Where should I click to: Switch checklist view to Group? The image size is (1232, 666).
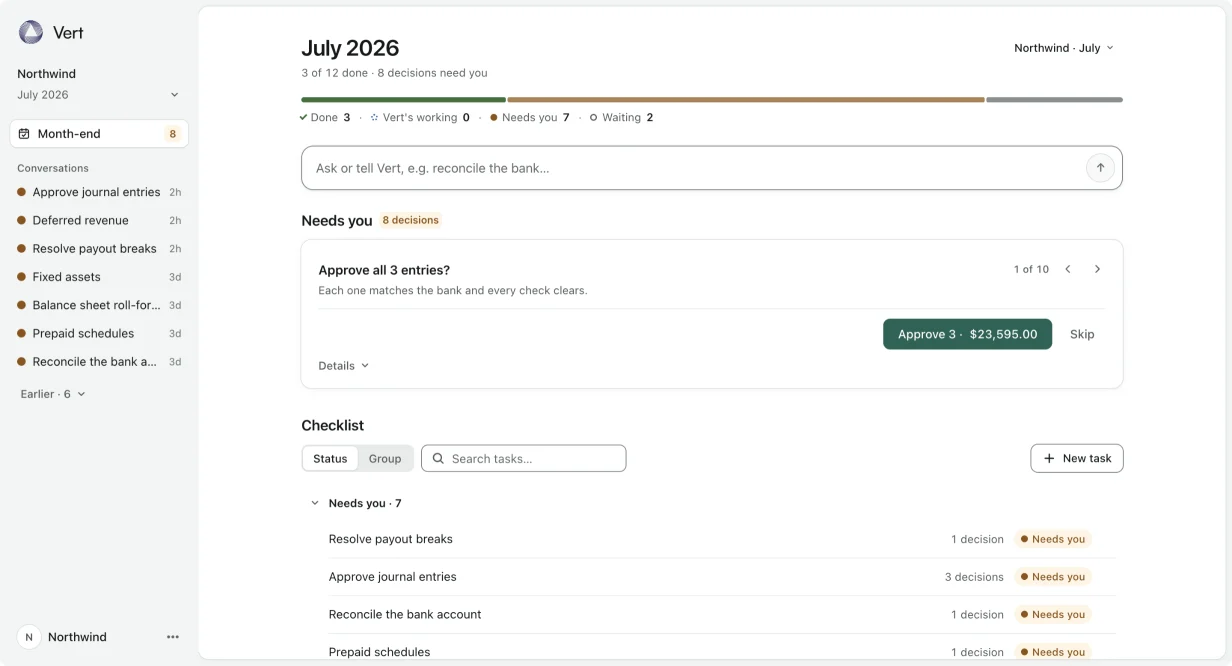pyautogui.click(x=385, y=459)
